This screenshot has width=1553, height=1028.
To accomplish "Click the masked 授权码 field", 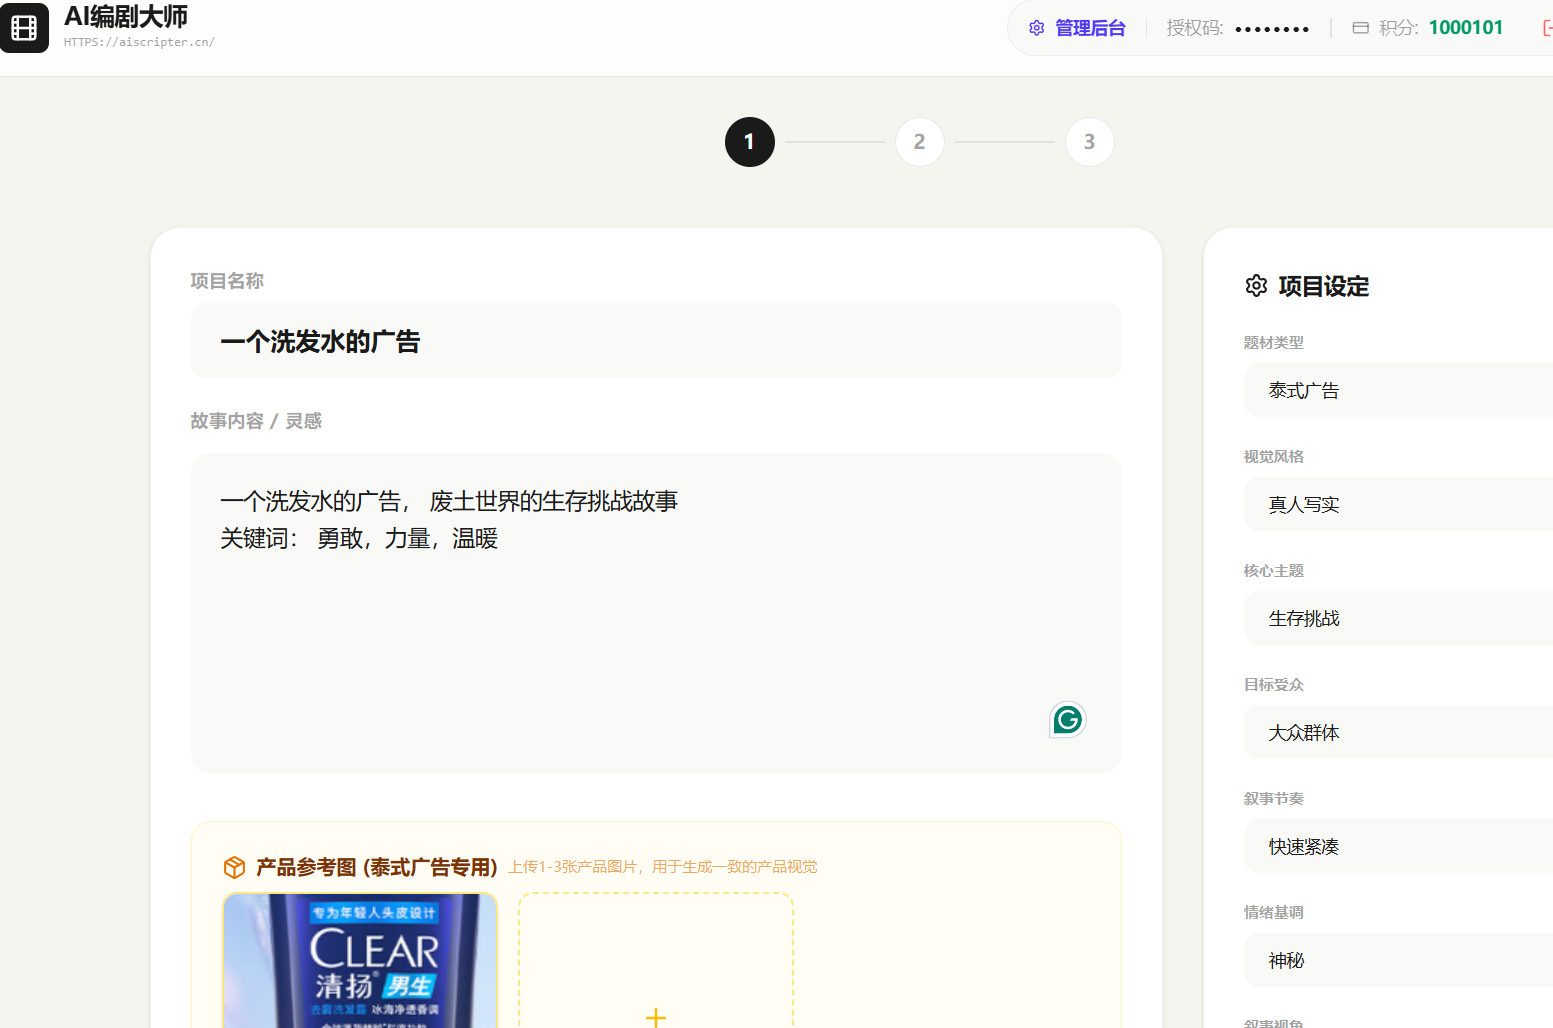I will (1271, 29).
